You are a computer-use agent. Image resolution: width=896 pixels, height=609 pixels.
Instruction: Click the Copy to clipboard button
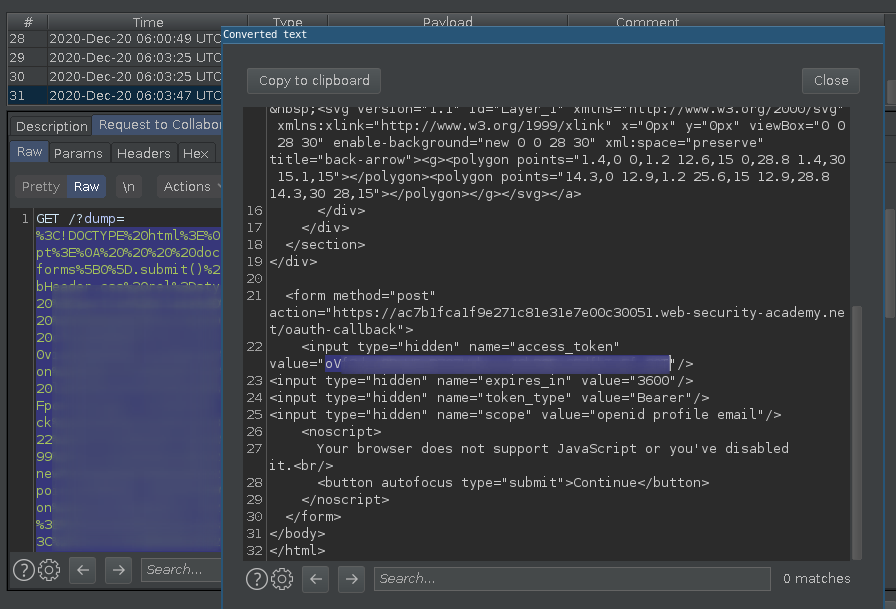tap(314, 81)
